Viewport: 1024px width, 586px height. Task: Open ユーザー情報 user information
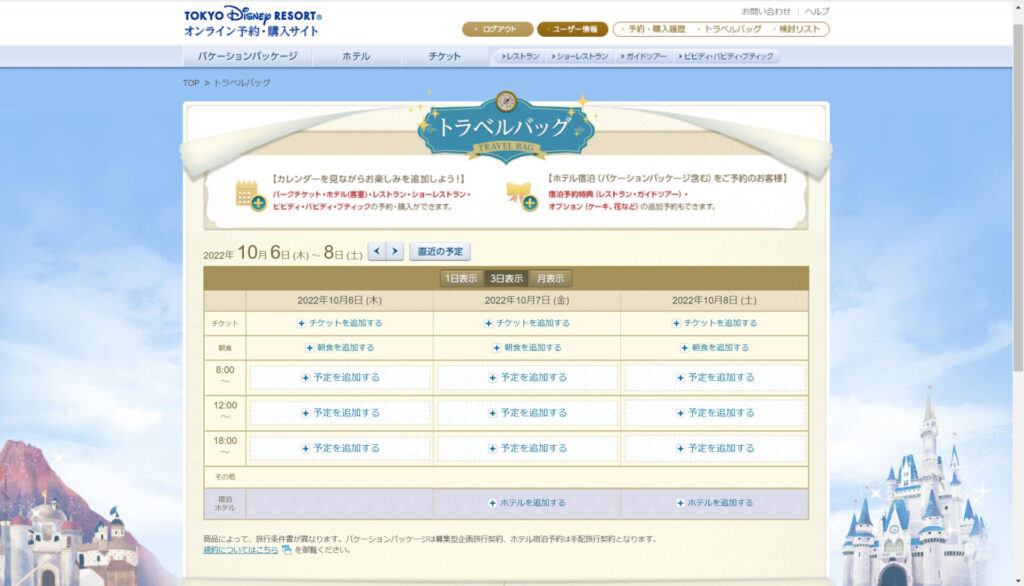573,29
